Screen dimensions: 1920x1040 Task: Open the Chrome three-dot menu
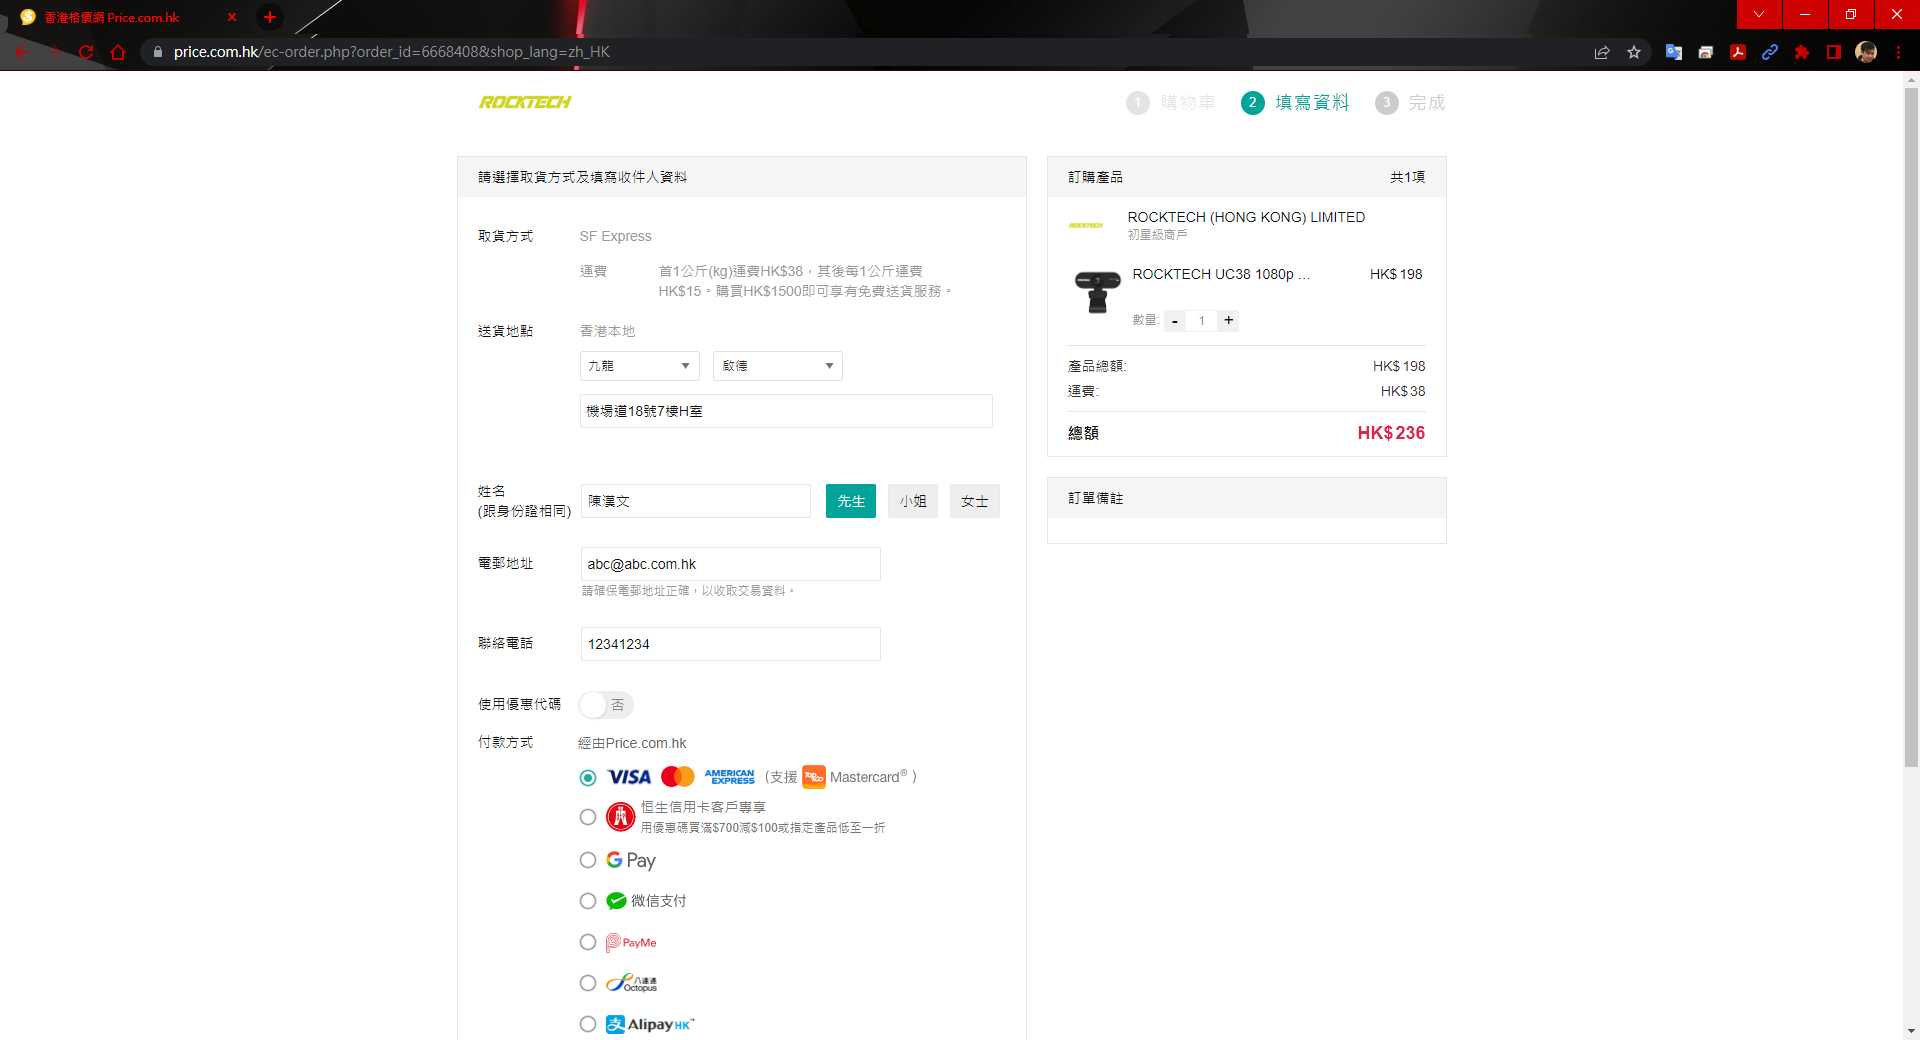tap(1898, 52)
